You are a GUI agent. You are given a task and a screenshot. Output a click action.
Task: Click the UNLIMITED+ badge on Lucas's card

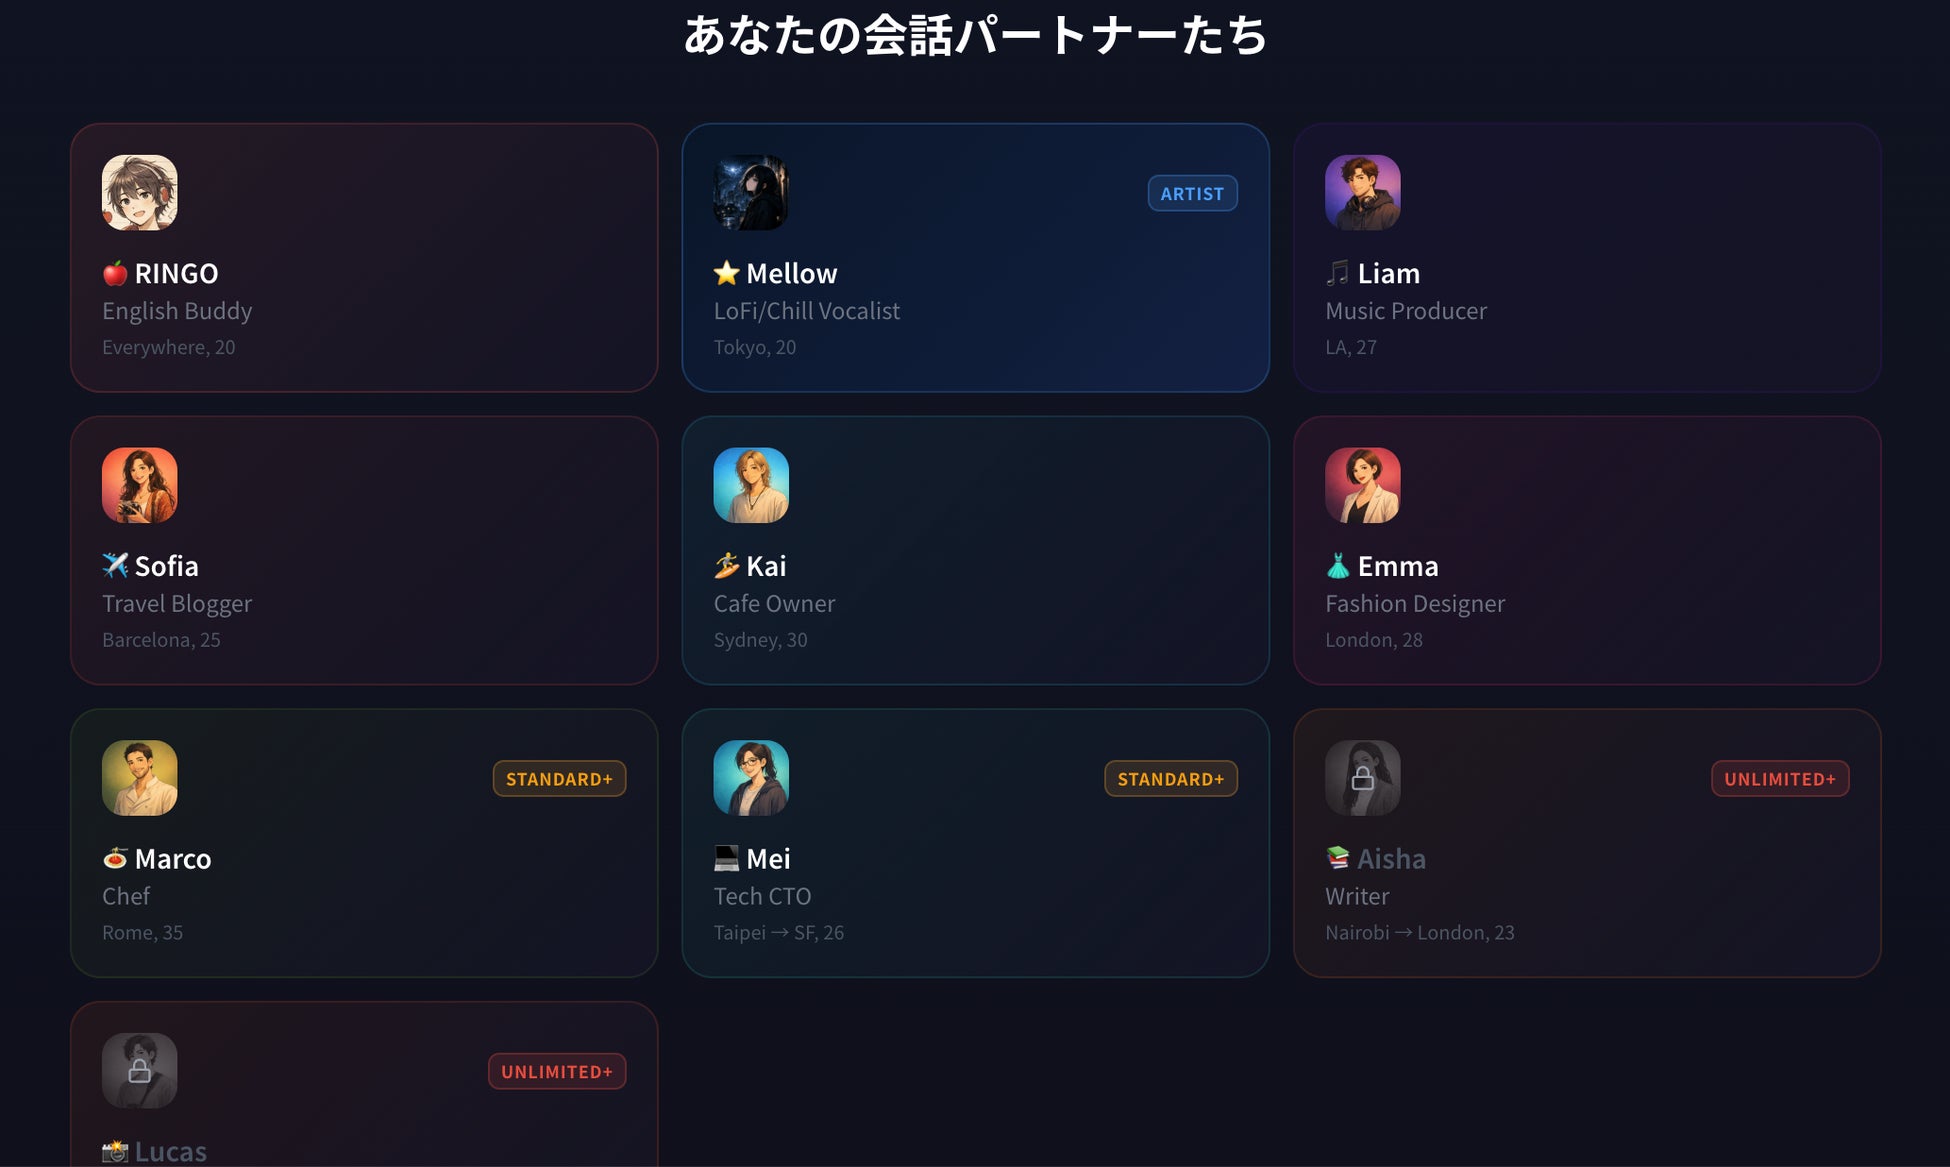coord(557,1072)
